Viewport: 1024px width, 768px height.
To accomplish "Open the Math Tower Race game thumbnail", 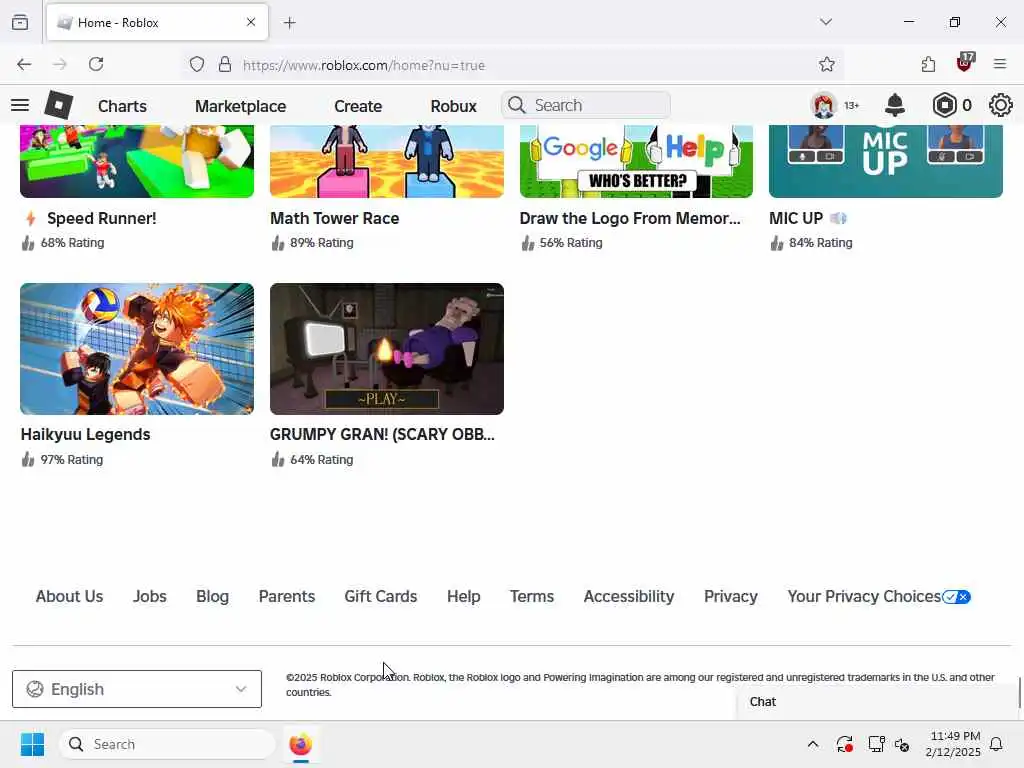I will click(x=387, y=161).
